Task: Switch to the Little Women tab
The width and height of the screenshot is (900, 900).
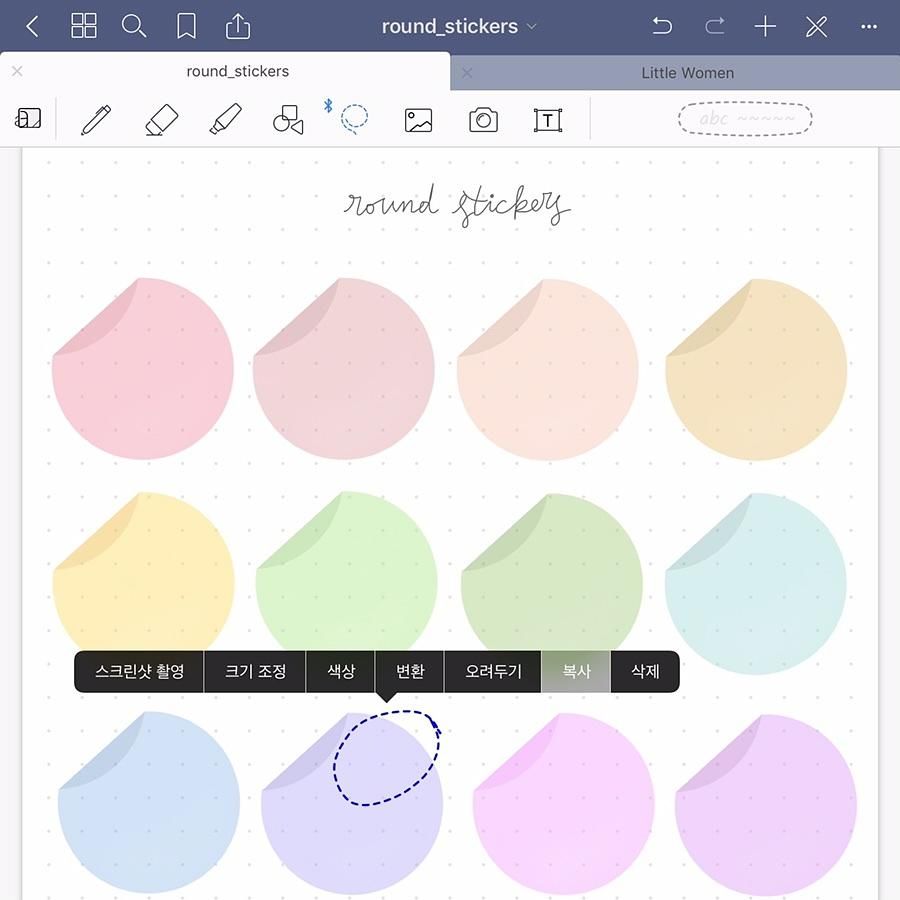Action: click(687, 73)
